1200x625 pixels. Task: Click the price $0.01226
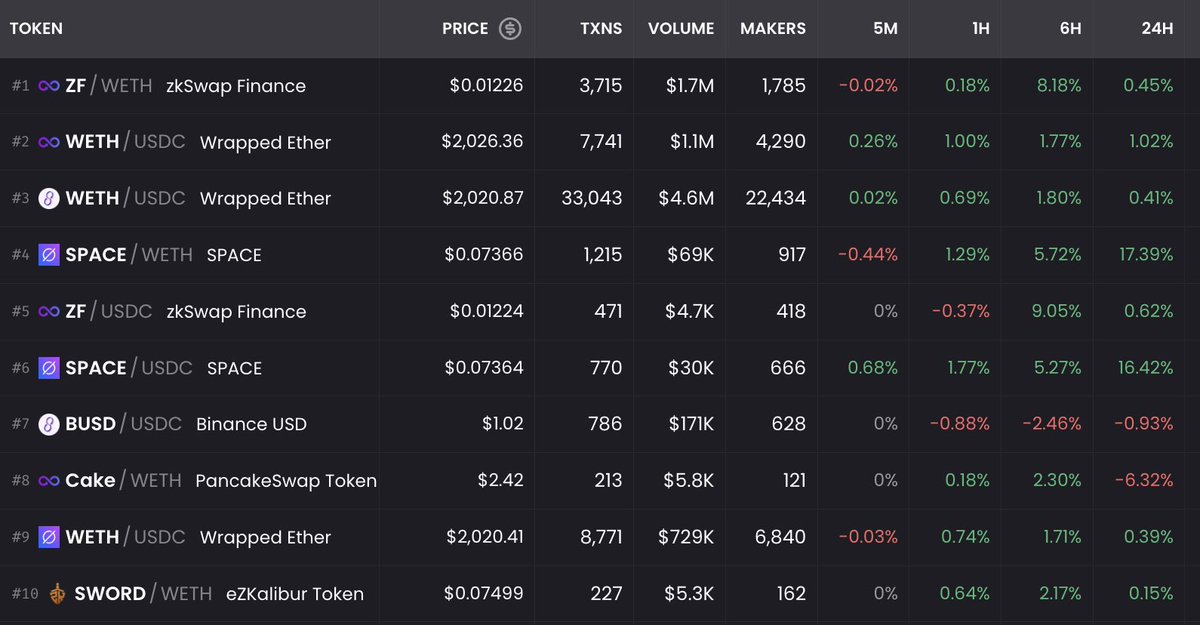pyautogui.click(x=486, y=86)
